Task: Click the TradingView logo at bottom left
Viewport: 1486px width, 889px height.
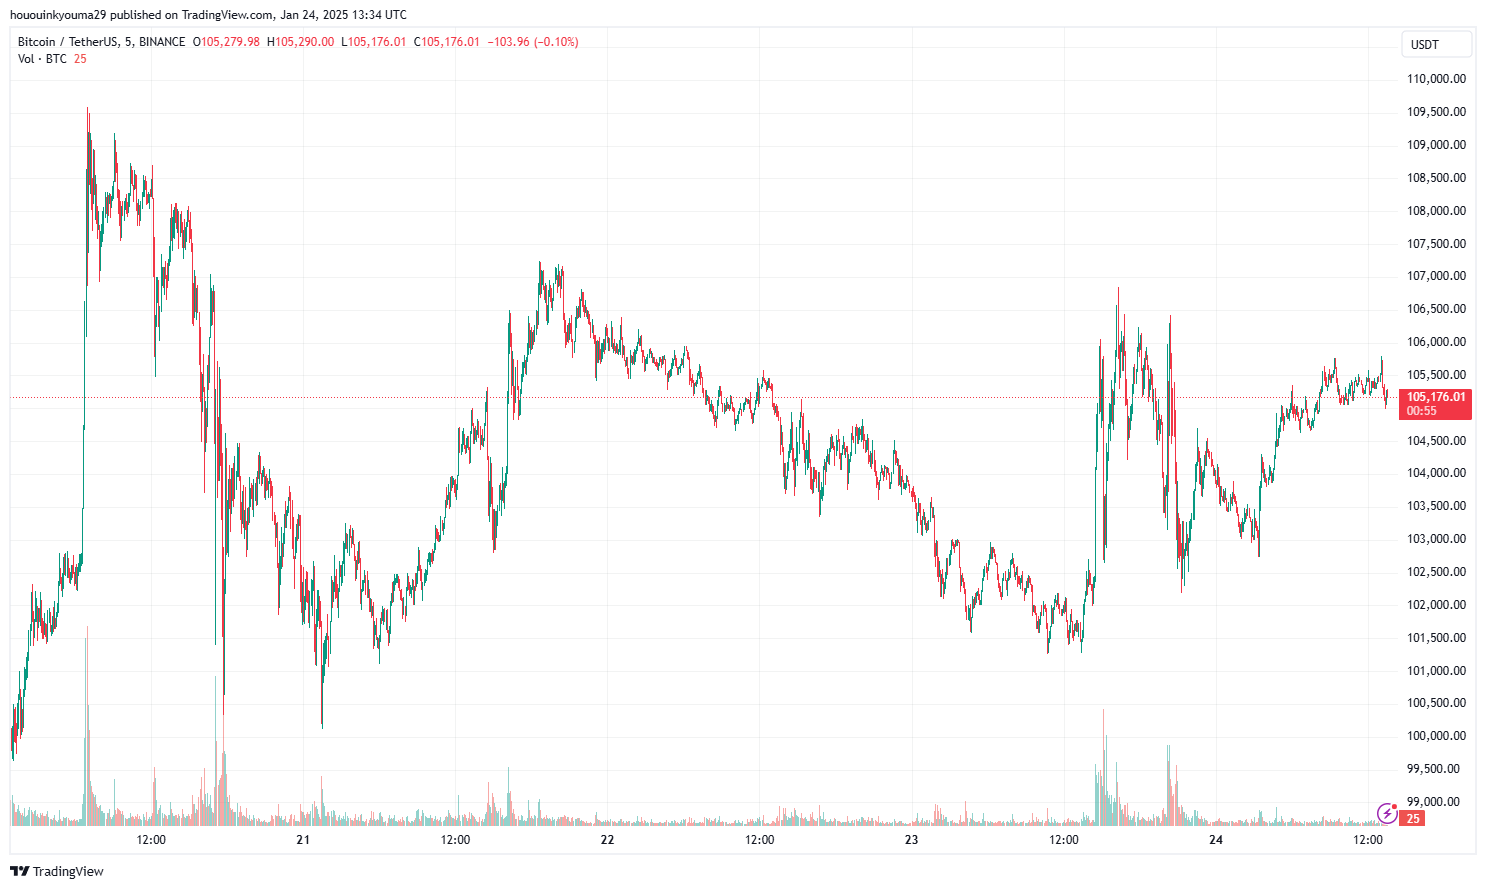Action: point(57,871)
